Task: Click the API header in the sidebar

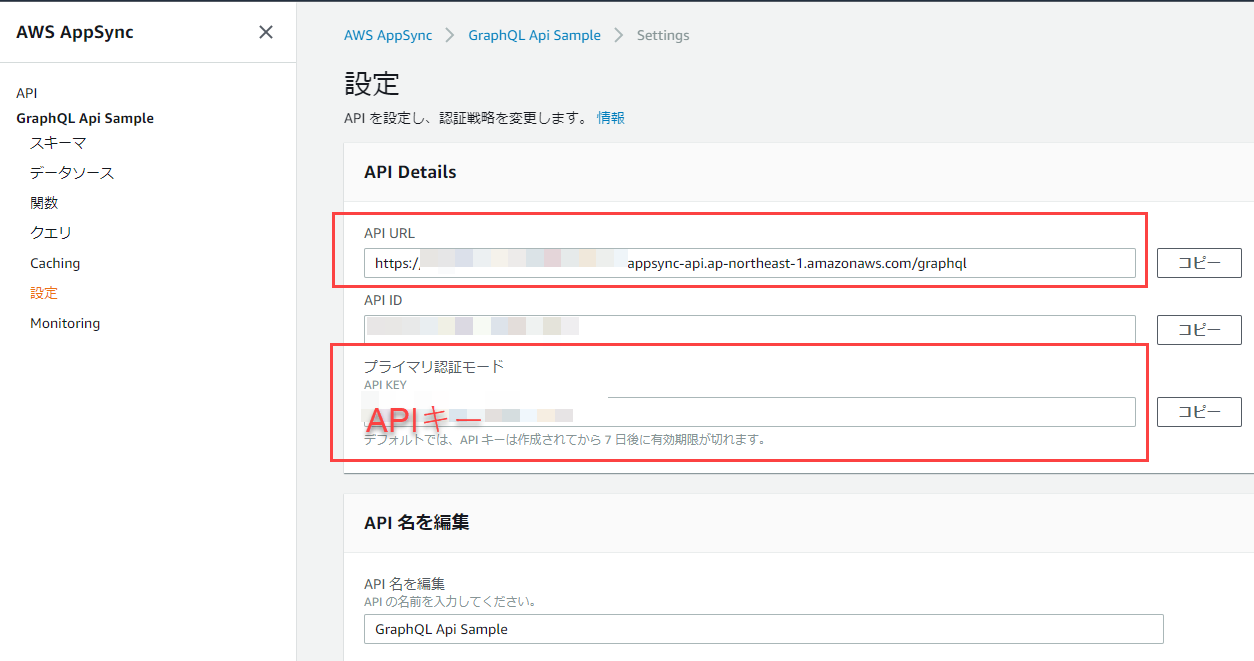Action: pyautogui.click(x=26, y=92)
